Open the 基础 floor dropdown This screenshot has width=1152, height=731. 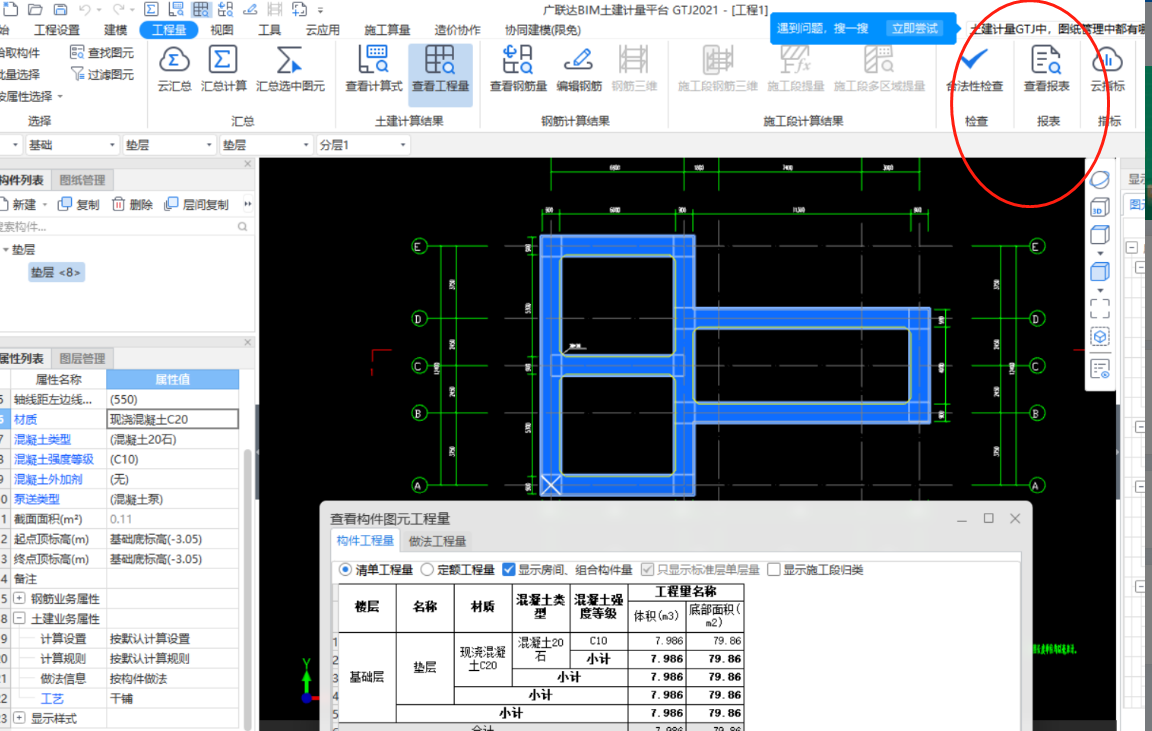71,145
